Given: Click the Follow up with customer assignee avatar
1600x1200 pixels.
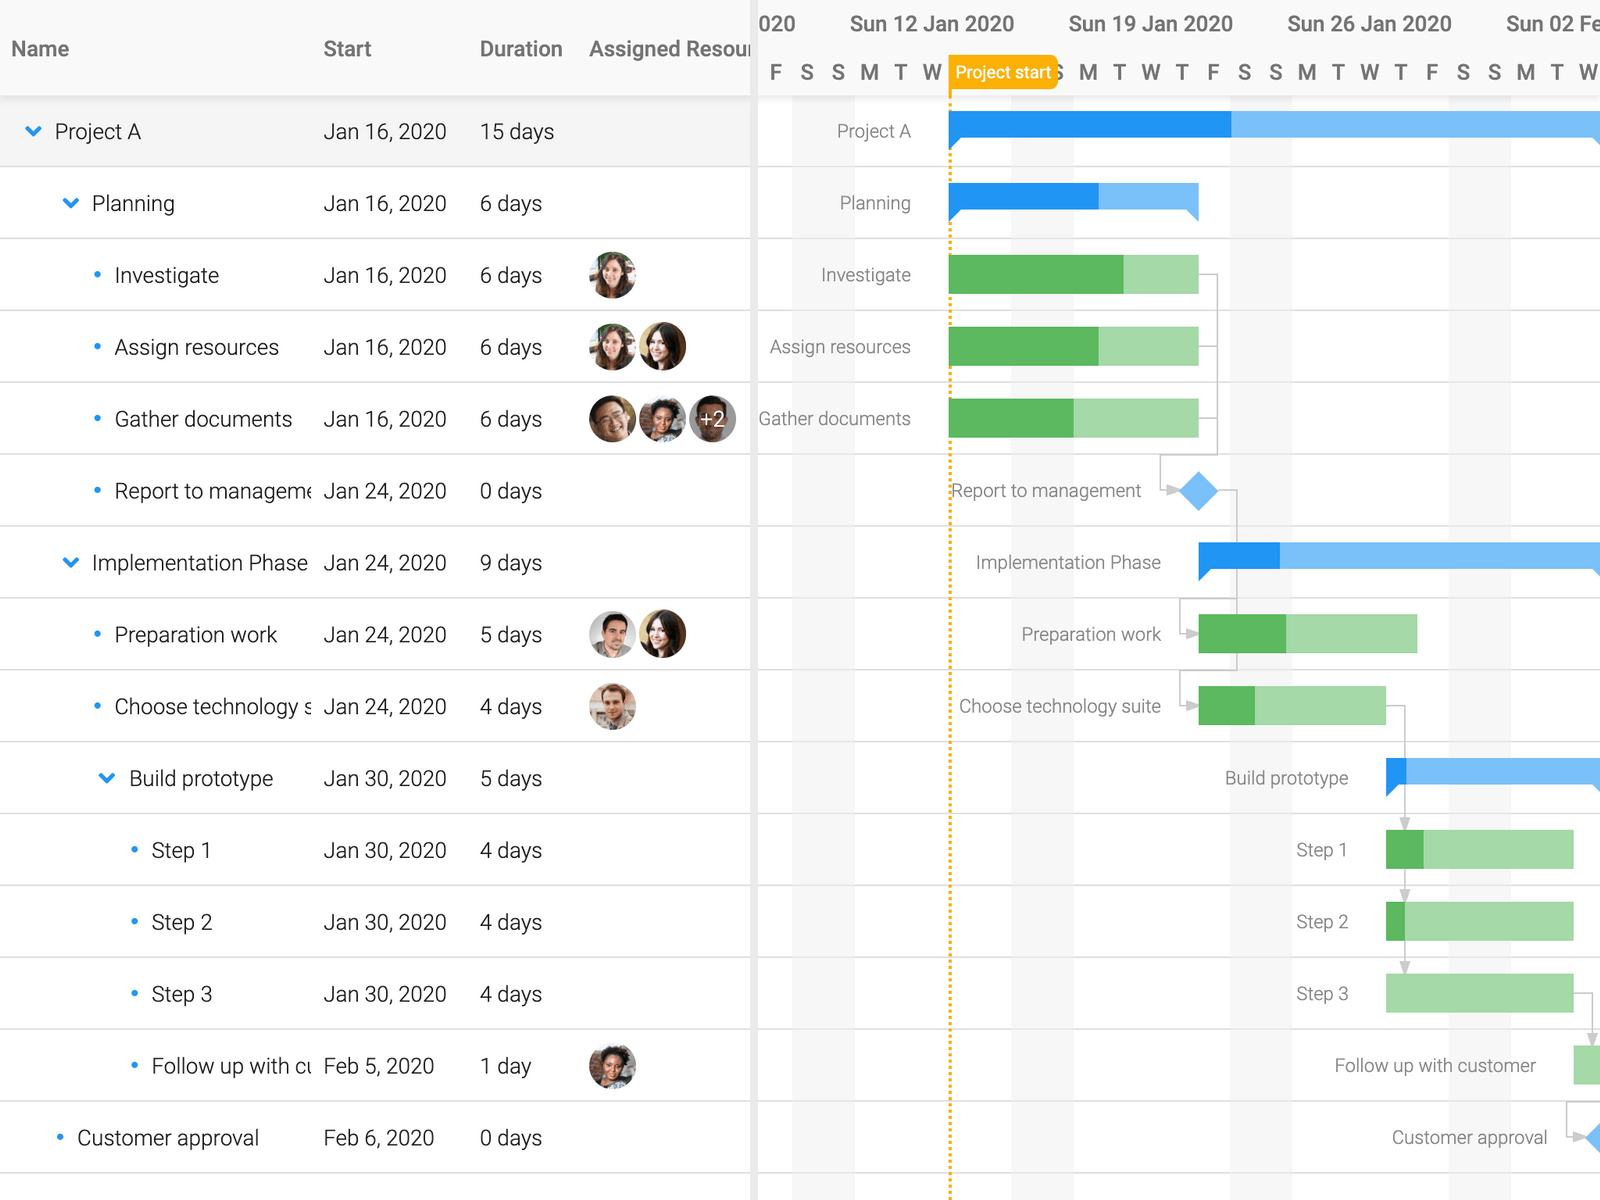Looking at the screenshot, I should point(613,1066).
